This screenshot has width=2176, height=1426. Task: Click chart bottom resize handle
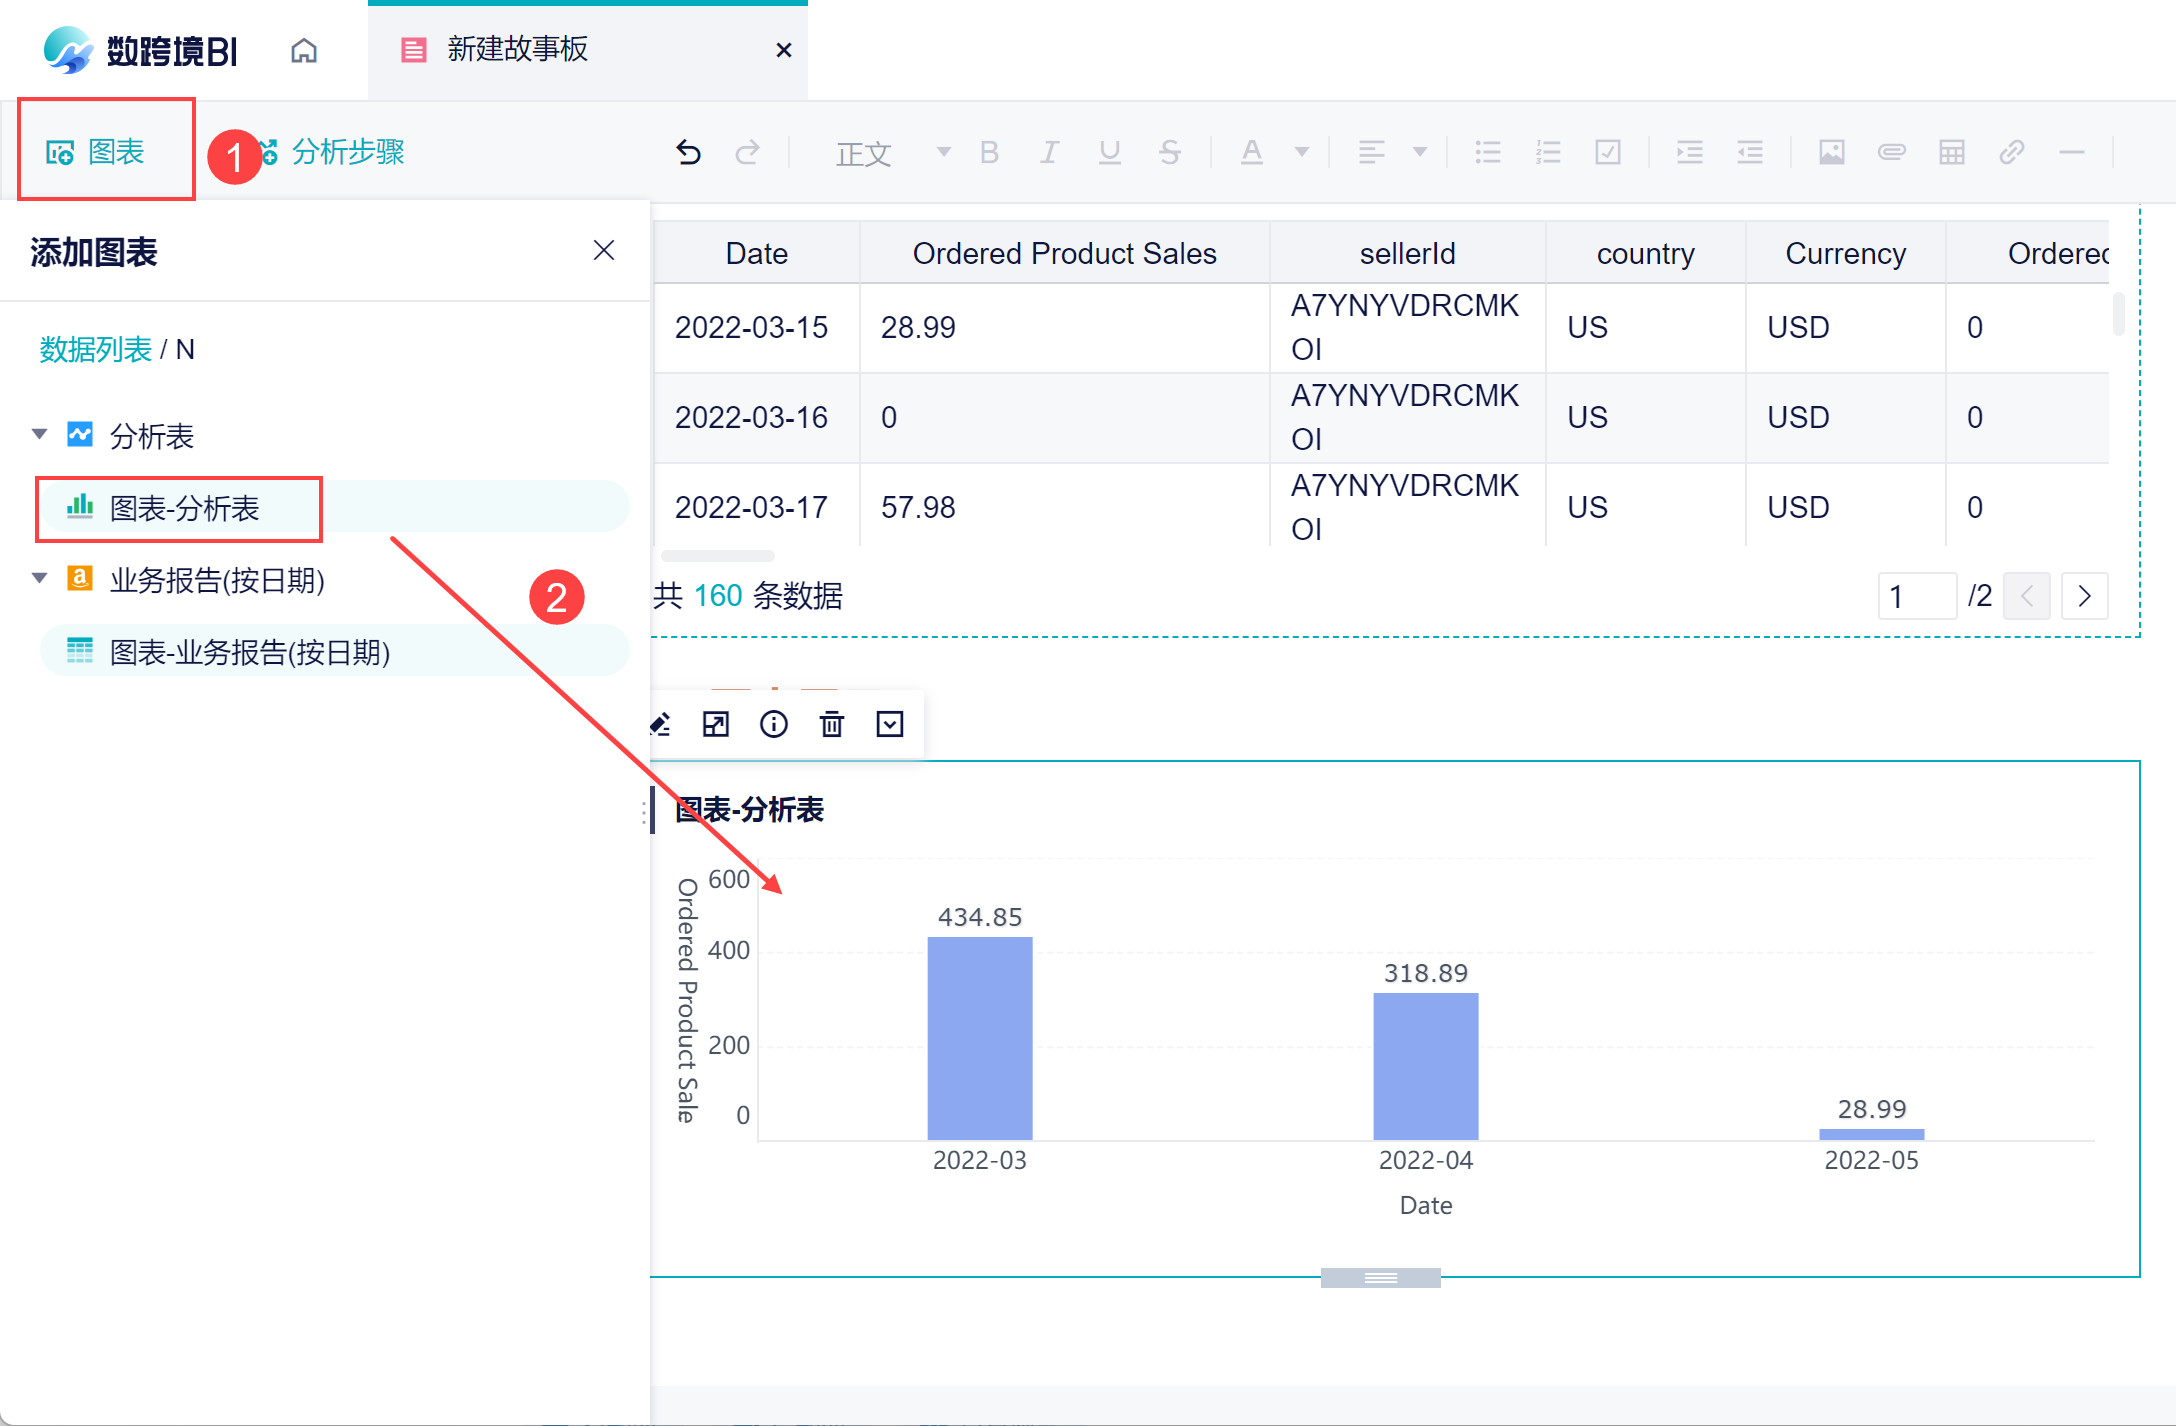click(1380, 1277)
